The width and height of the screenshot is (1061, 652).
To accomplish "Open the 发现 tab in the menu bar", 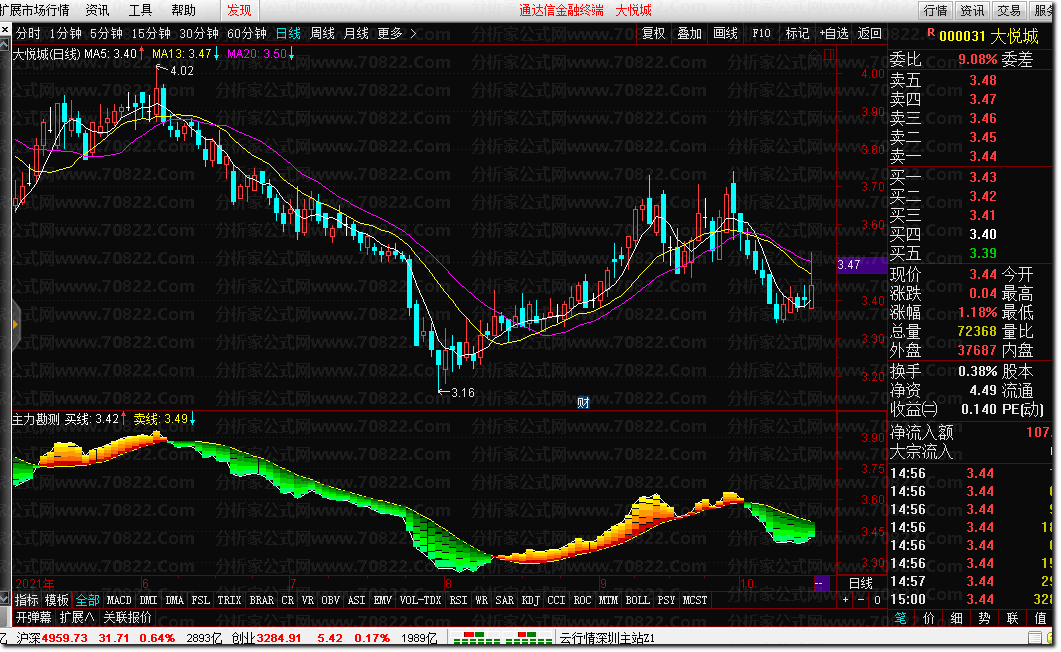I will (239, 10).
